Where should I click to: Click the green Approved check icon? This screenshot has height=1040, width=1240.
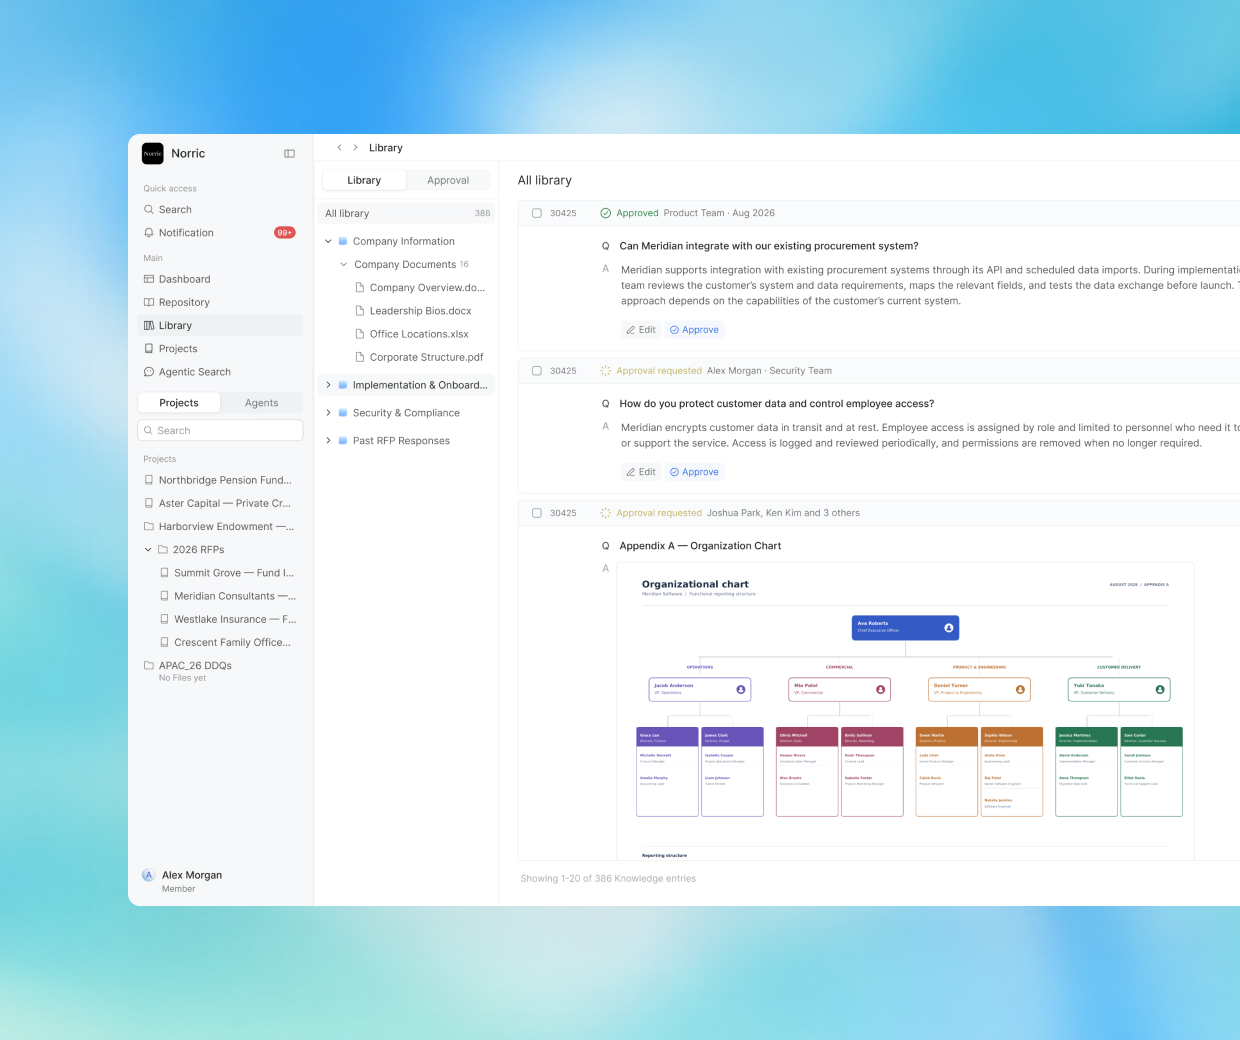click(x=605, y=213)
